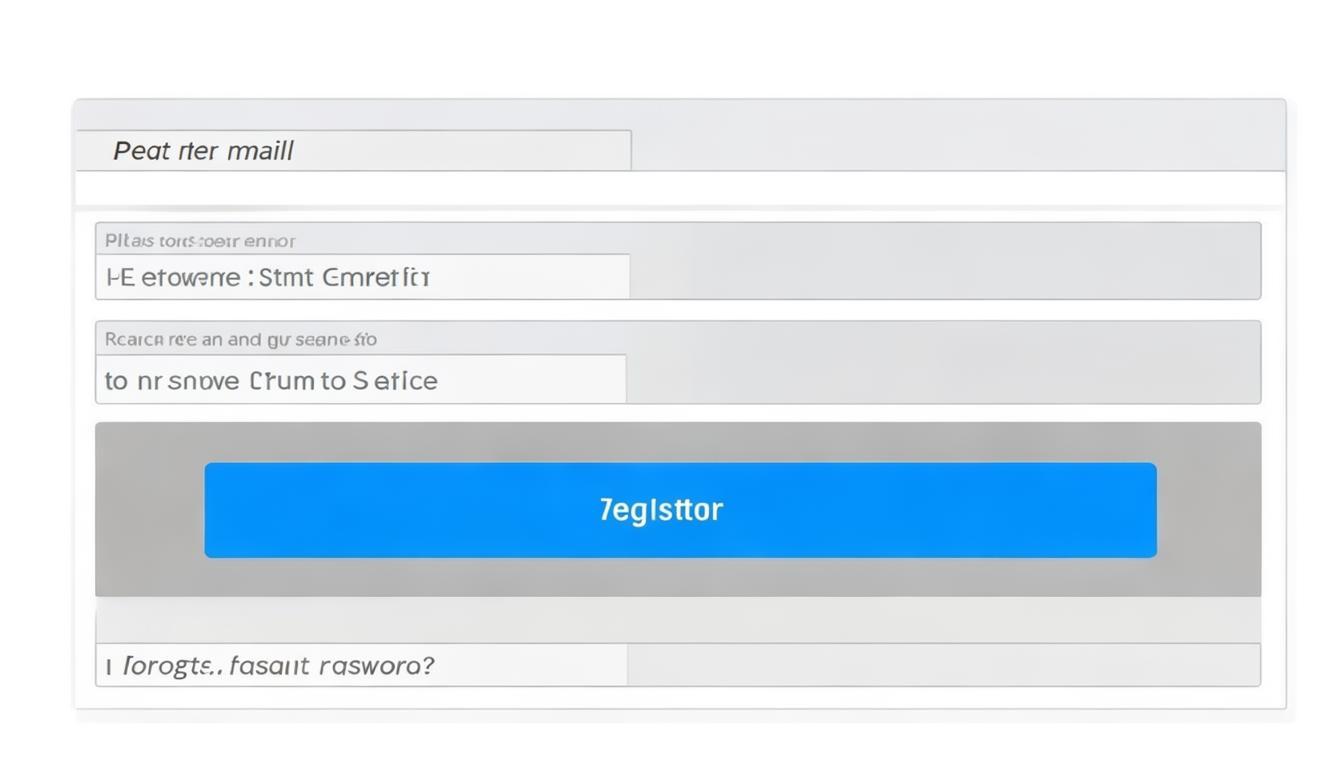Image resolution: width=1344 pixels, height=768 pixels.
Task: Click the blue "7eglsttor" button
Action: tap(680, 510)
